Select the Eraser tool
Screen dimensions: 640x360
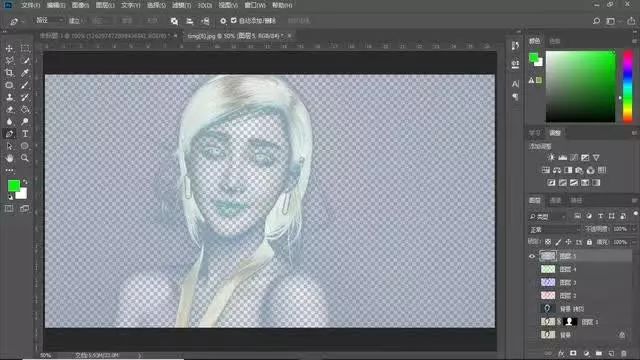(9, 109)
